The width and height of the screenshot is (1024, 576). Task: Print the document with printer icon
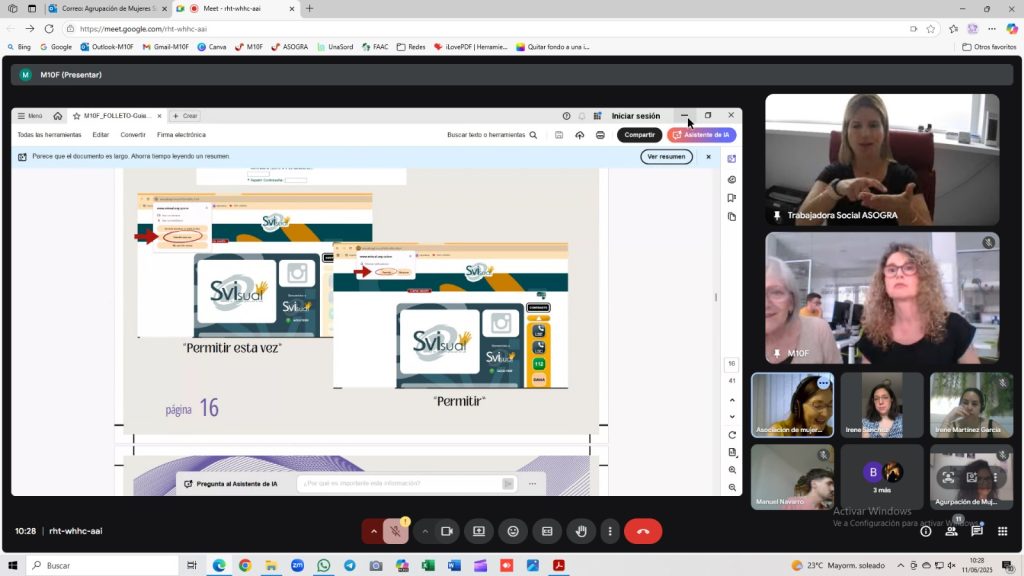click(x=600, y=135)
